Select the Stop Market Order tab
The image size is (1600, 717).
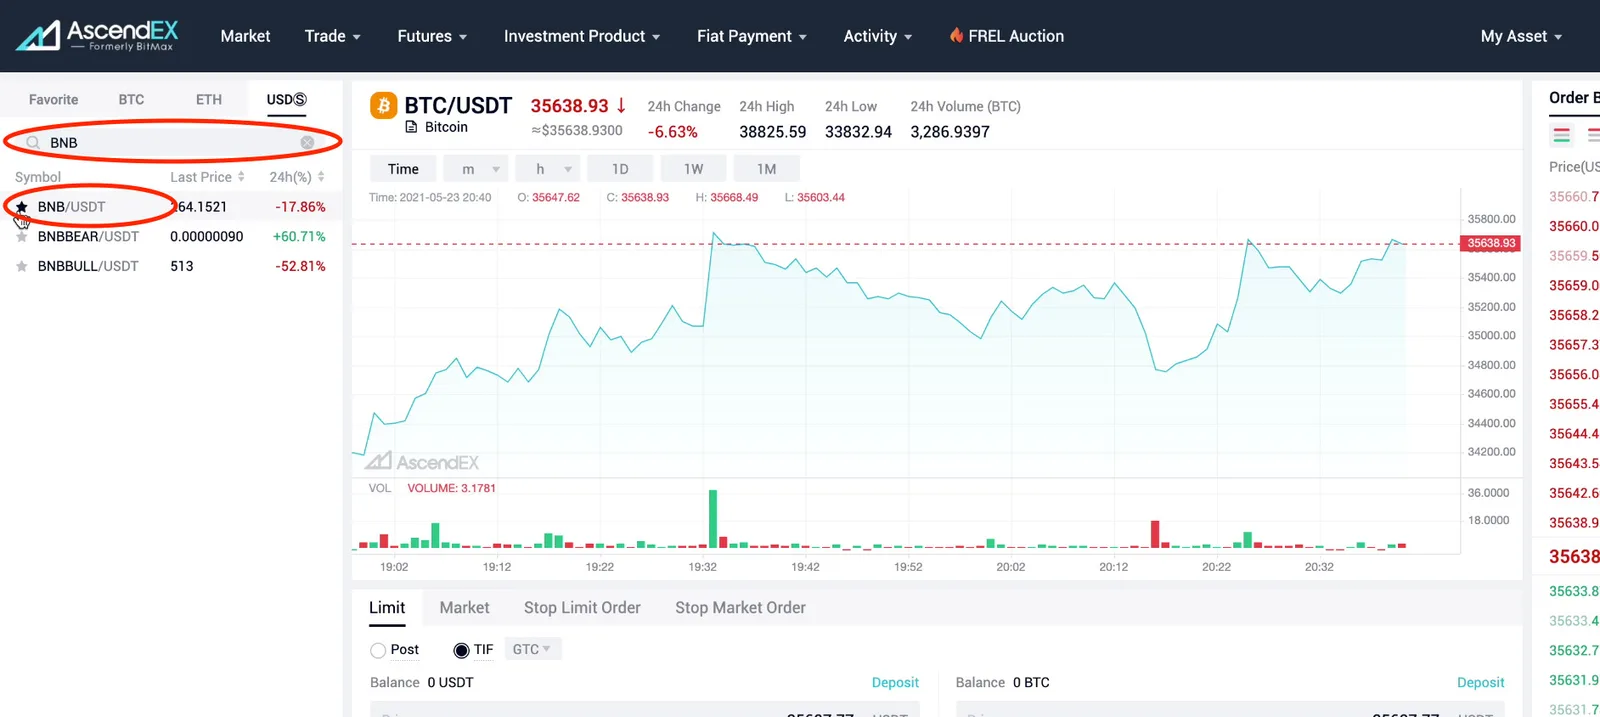coord(740,608)
